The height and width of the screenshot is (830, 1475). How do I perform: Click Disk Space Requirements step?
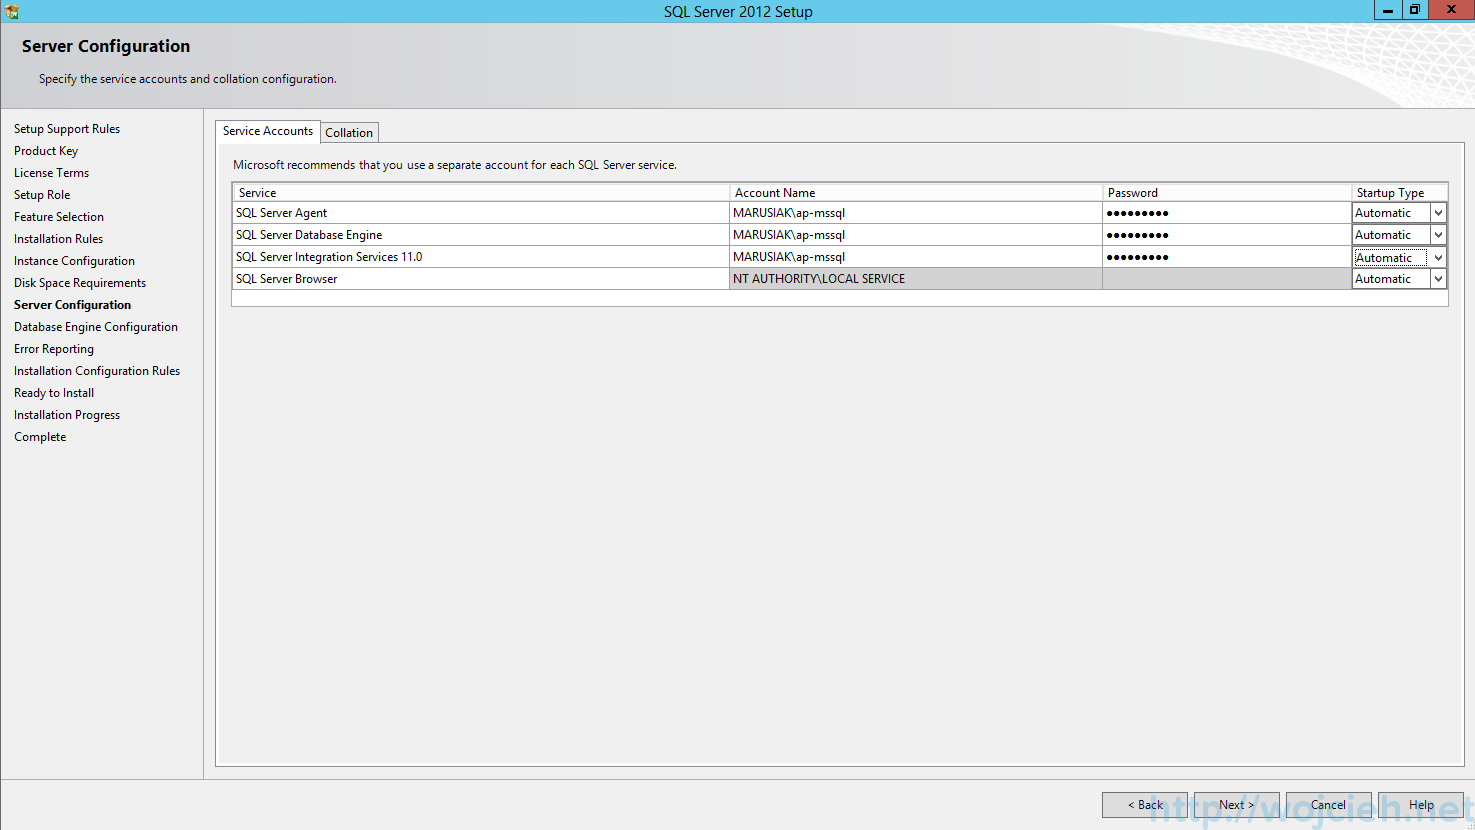pyautogui.click(x=80, y=283)
